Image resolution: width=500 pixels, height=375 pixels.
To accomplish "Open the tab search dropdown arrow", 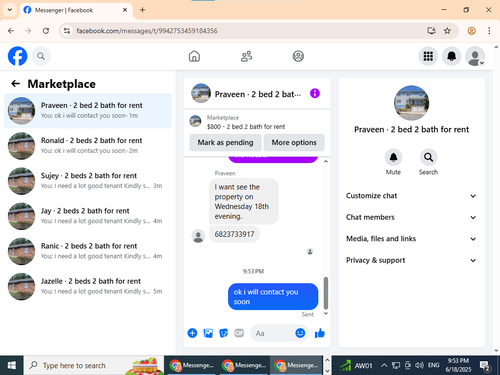I will click(10, 10).
